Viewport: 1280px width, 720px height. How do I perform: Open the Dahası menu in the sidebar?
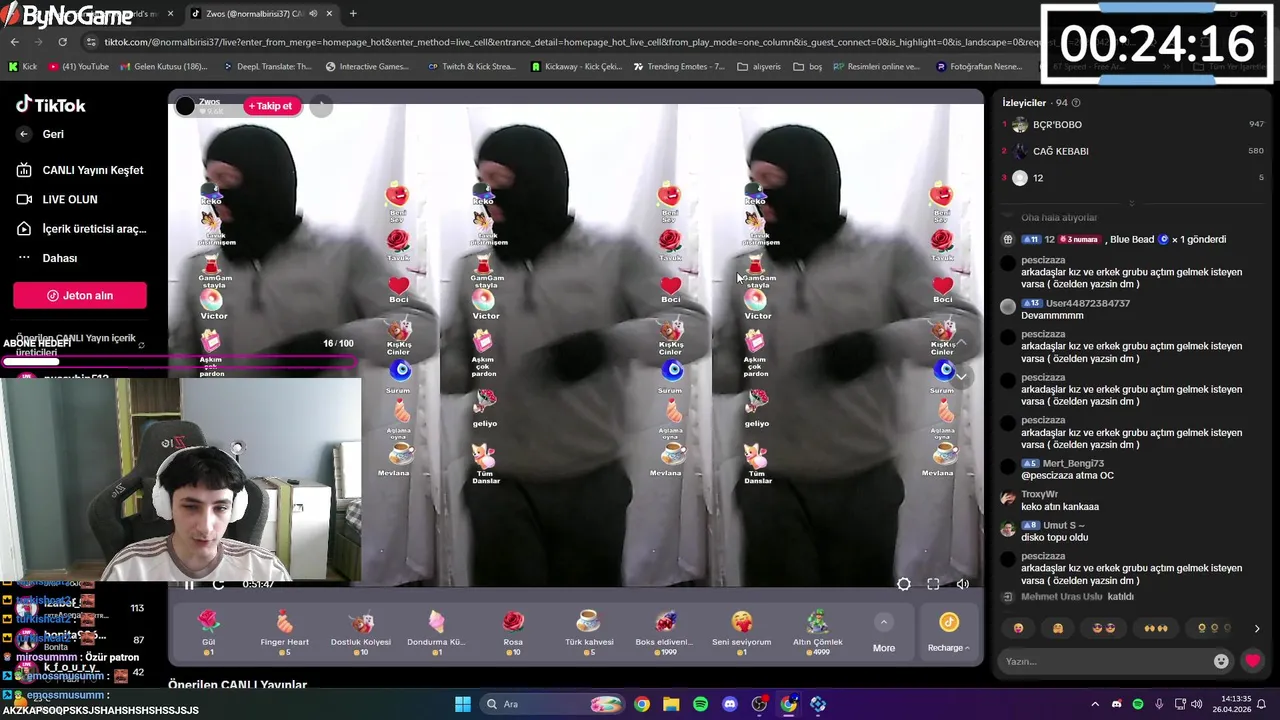[47, 258]
